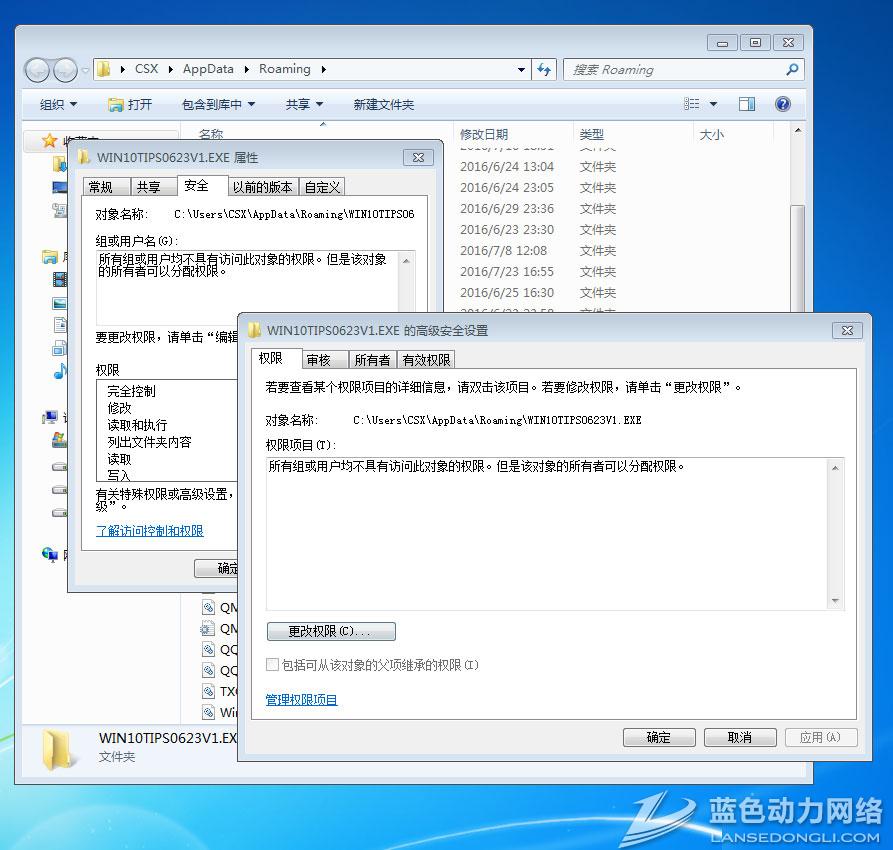Check 包括可从该对象的父项继承的权限 checkbox
The image size is (893, 850).
pyautogui.click(x=273, y=665)
